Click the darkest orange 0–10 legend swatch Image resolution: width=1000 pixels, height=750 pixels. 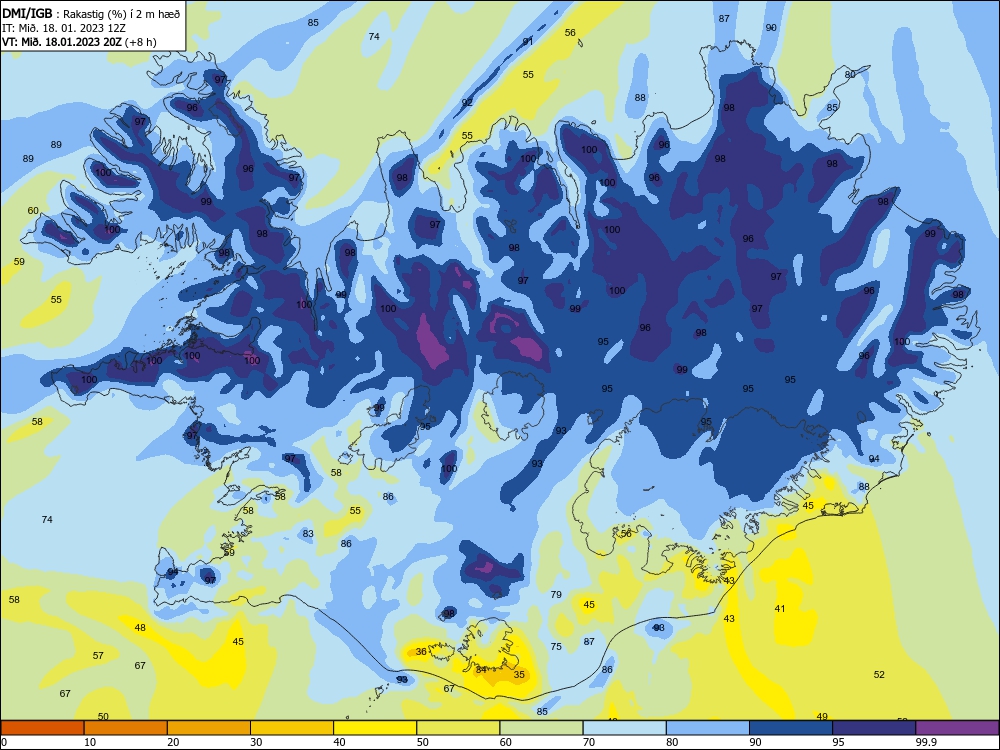[42, 728]
